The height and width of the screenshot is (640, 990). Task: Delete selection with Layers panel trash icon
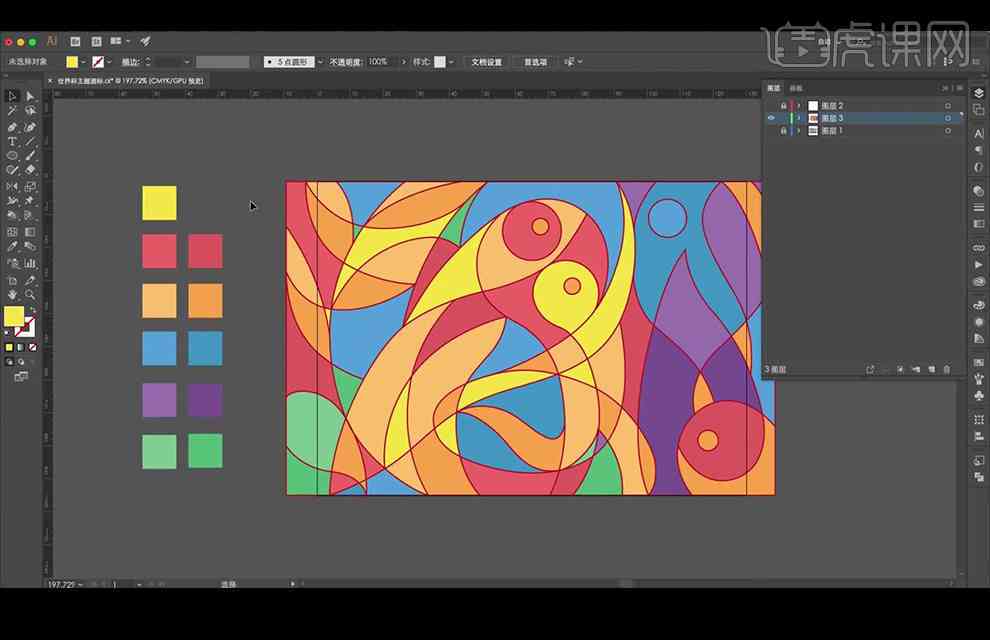pyautogui.click(x=946, y=369)
